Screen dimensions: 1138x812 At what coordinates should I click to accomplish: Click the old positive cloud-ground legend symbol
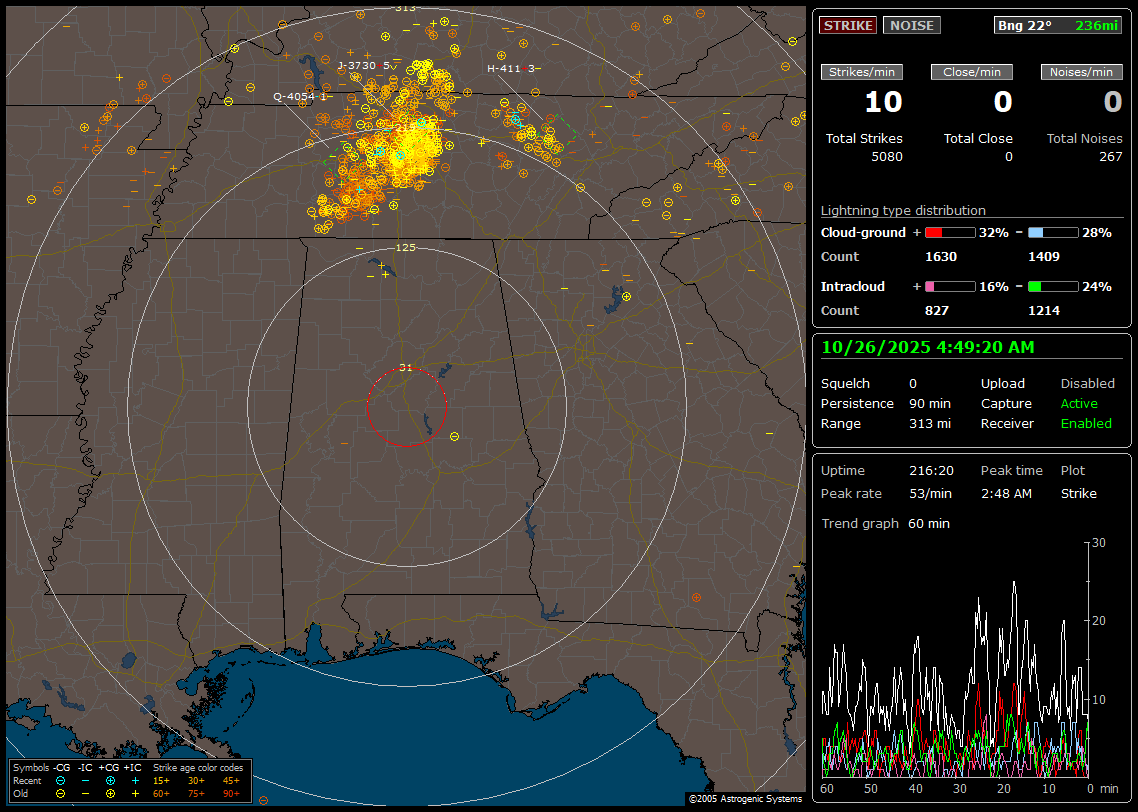tap(110, 793)
